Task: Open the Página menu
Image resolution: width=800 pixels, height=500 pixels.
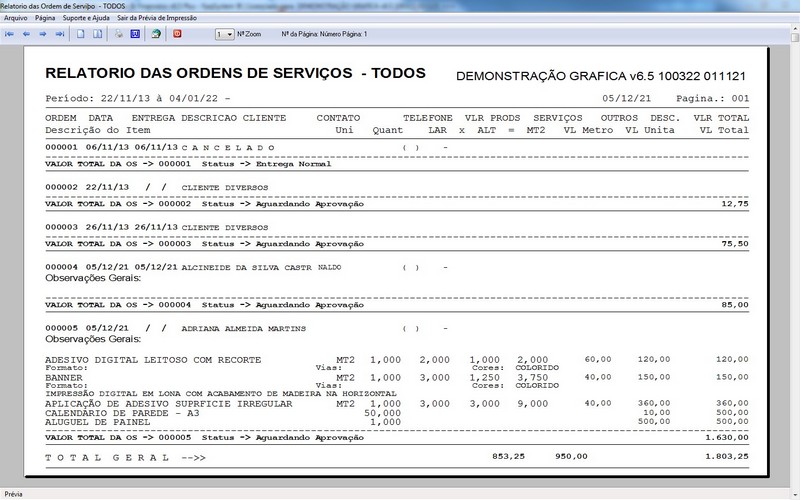Action: pyautogui.click(x=45, y=18)
